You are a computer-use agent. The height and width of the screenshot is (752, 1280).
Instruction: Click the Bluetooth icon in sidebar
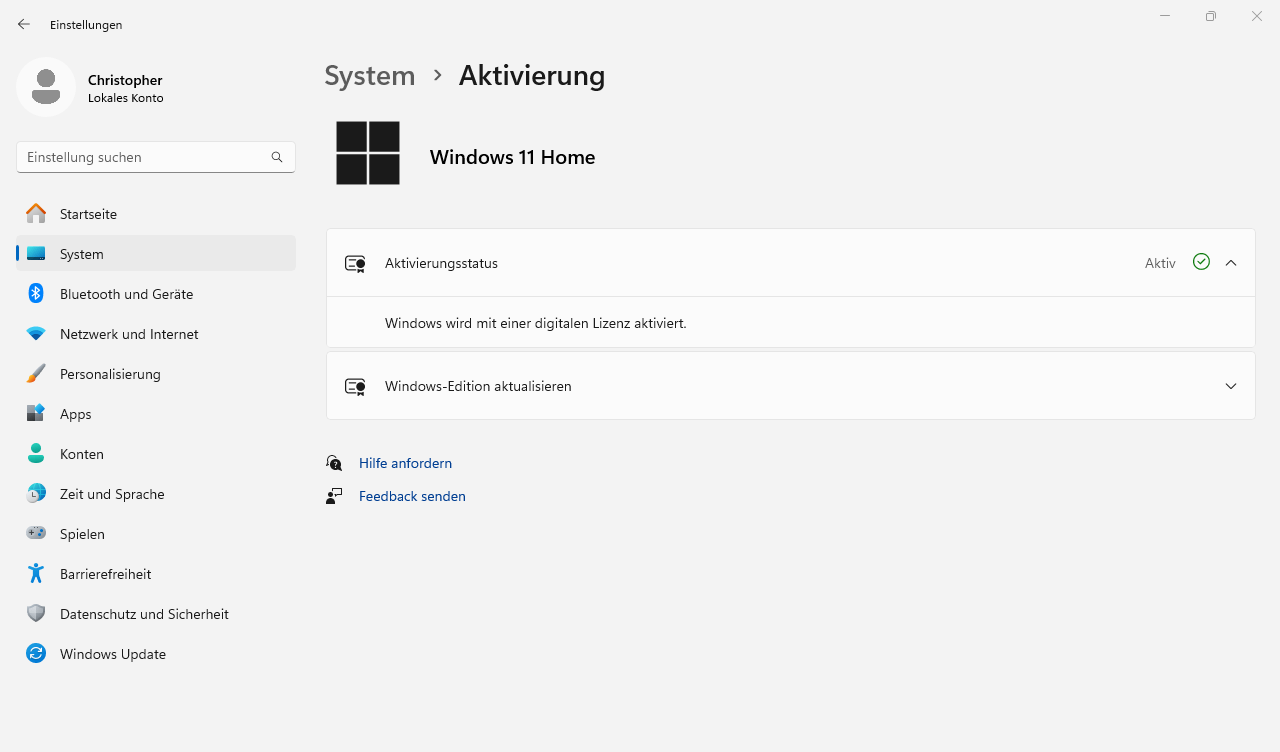tap(36, 294)
